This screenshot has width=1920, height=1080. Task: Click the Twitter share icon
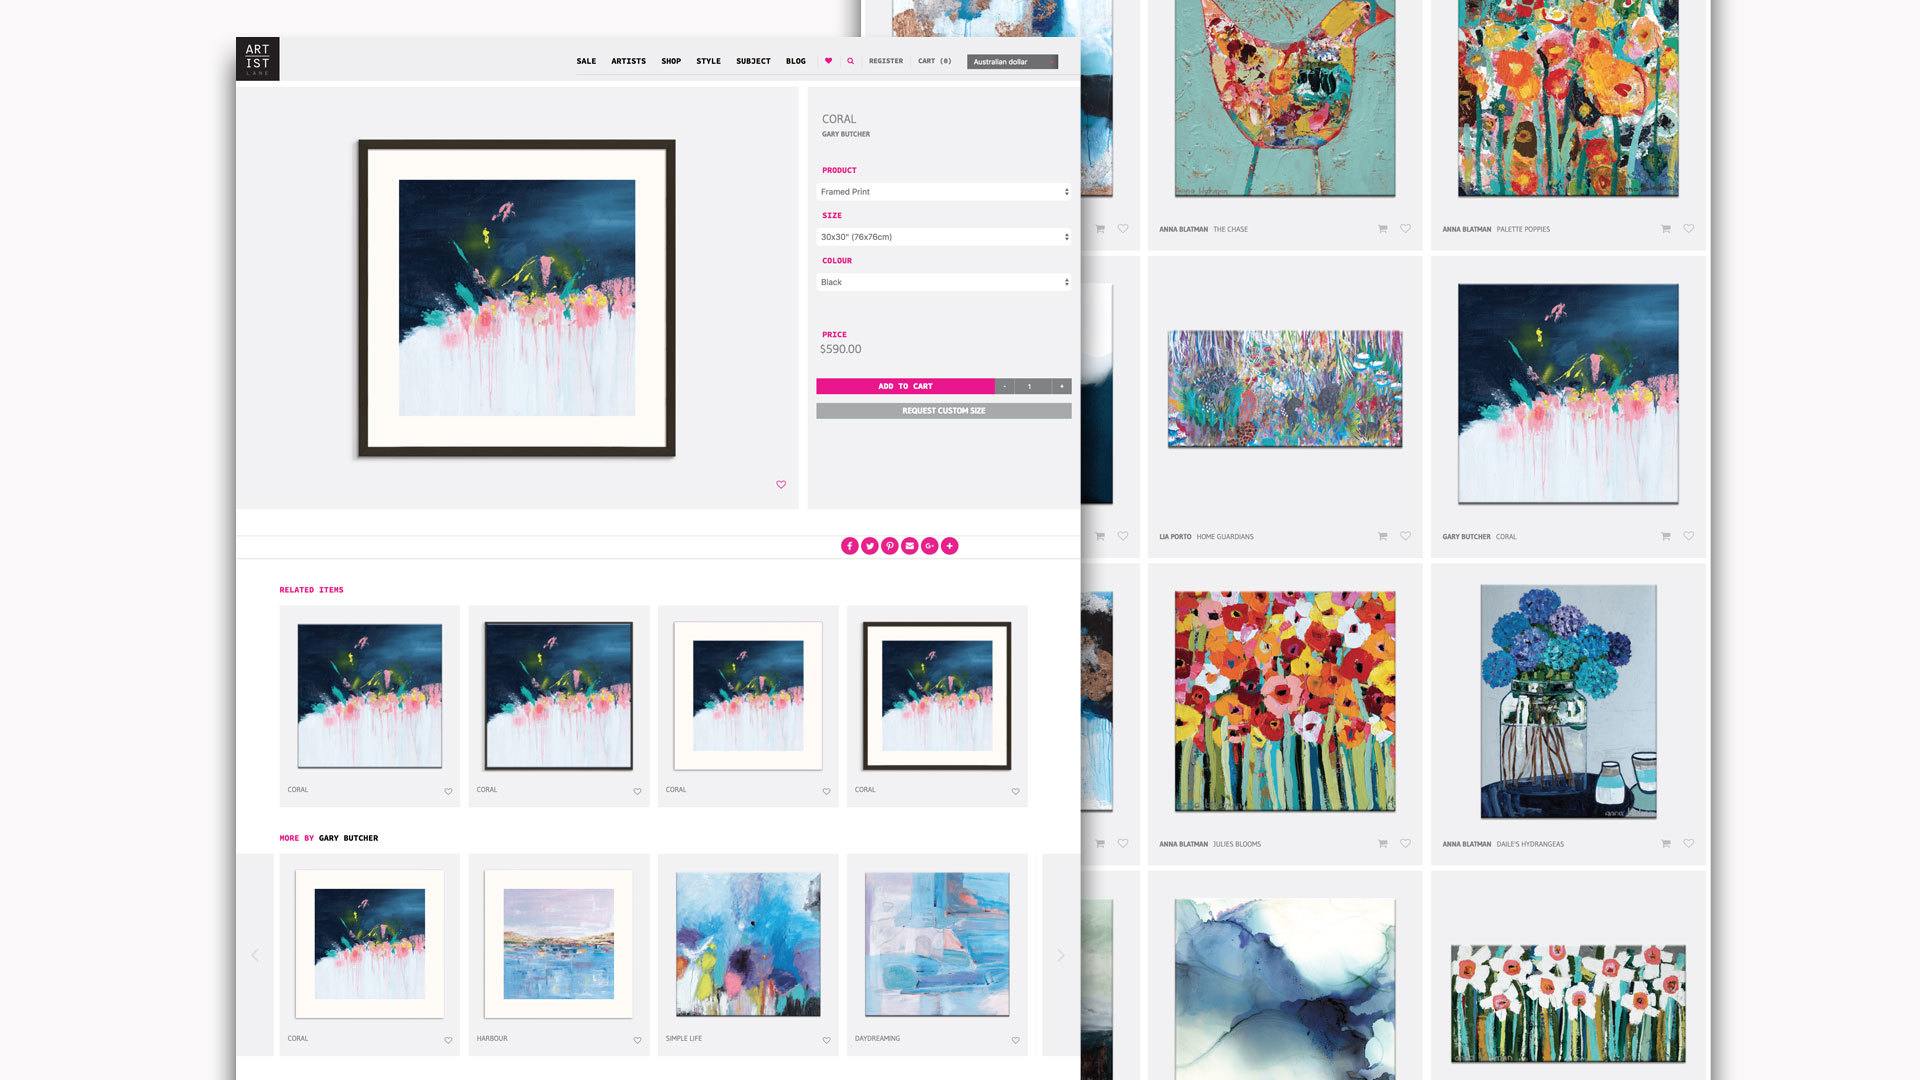coord(869,546)
